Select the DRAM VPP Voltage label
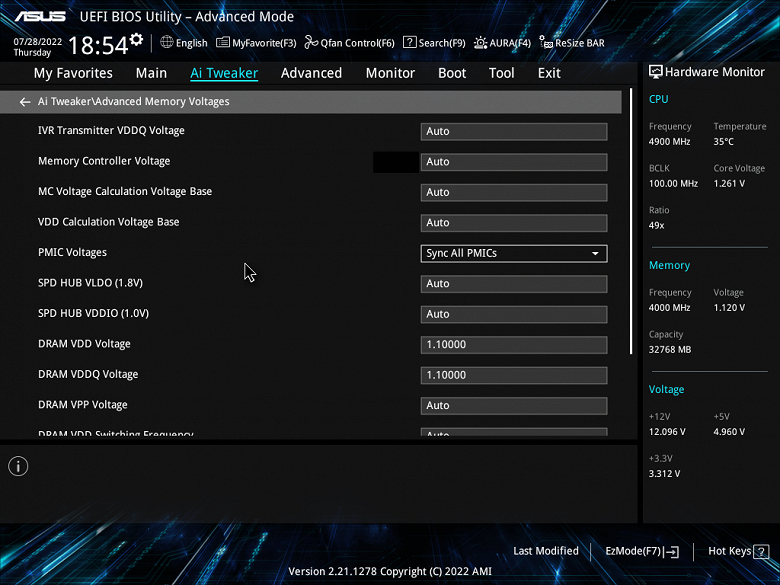 point(83,404)
